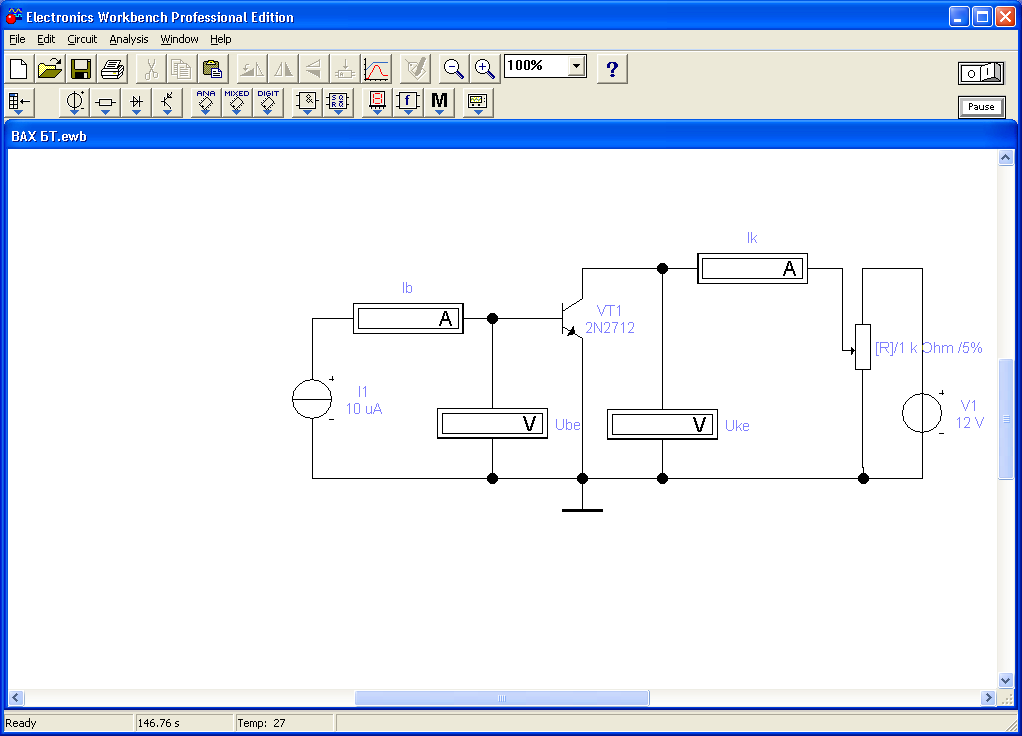The image size is (1022, 736).
Task: Click the Pause simulation button
Action: 981,107
